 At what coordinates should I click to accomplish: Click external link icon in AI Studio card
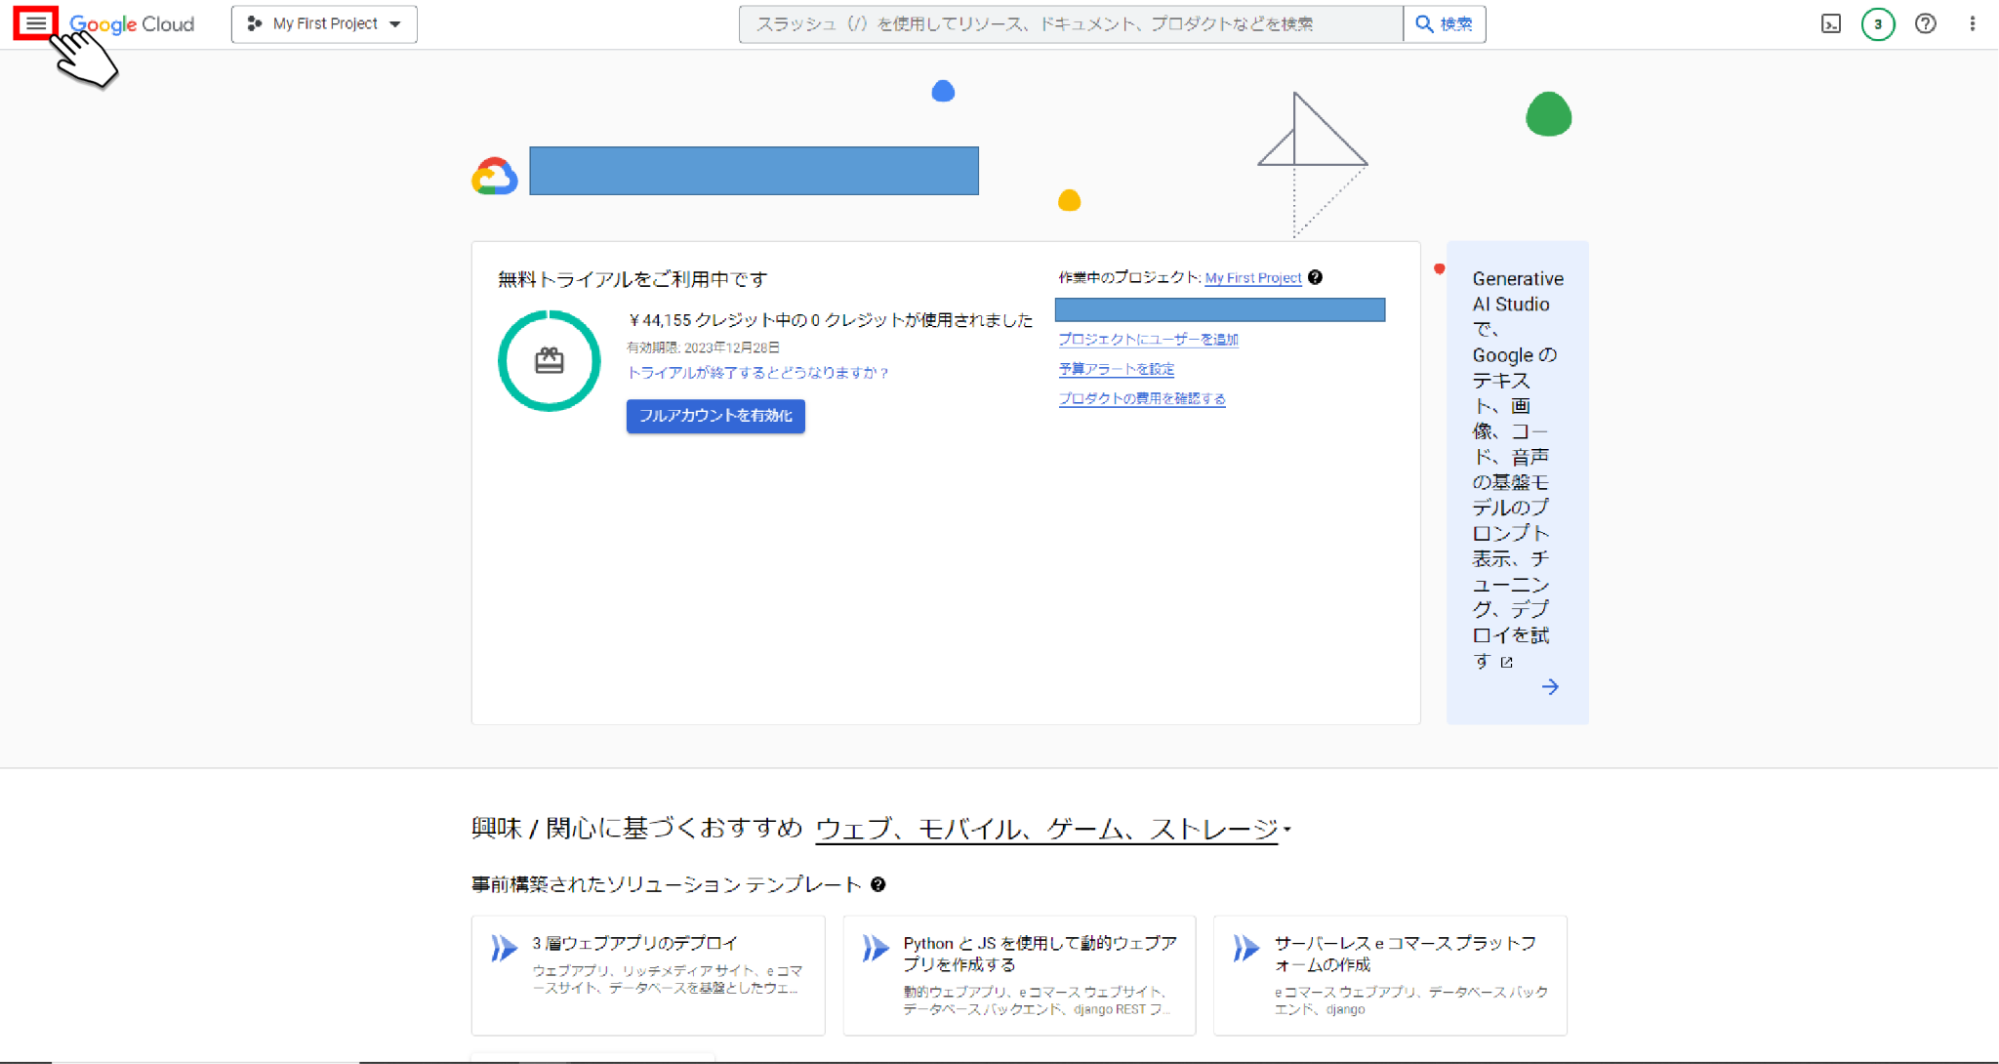tap(1507, 662)
